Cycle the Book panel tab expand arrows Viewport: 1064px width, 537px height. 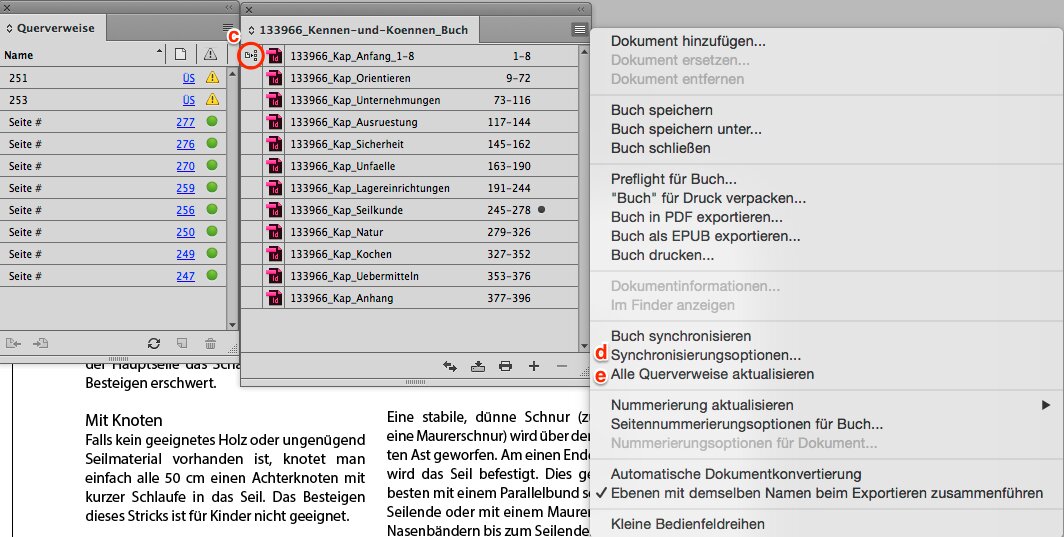click(252, 30)
